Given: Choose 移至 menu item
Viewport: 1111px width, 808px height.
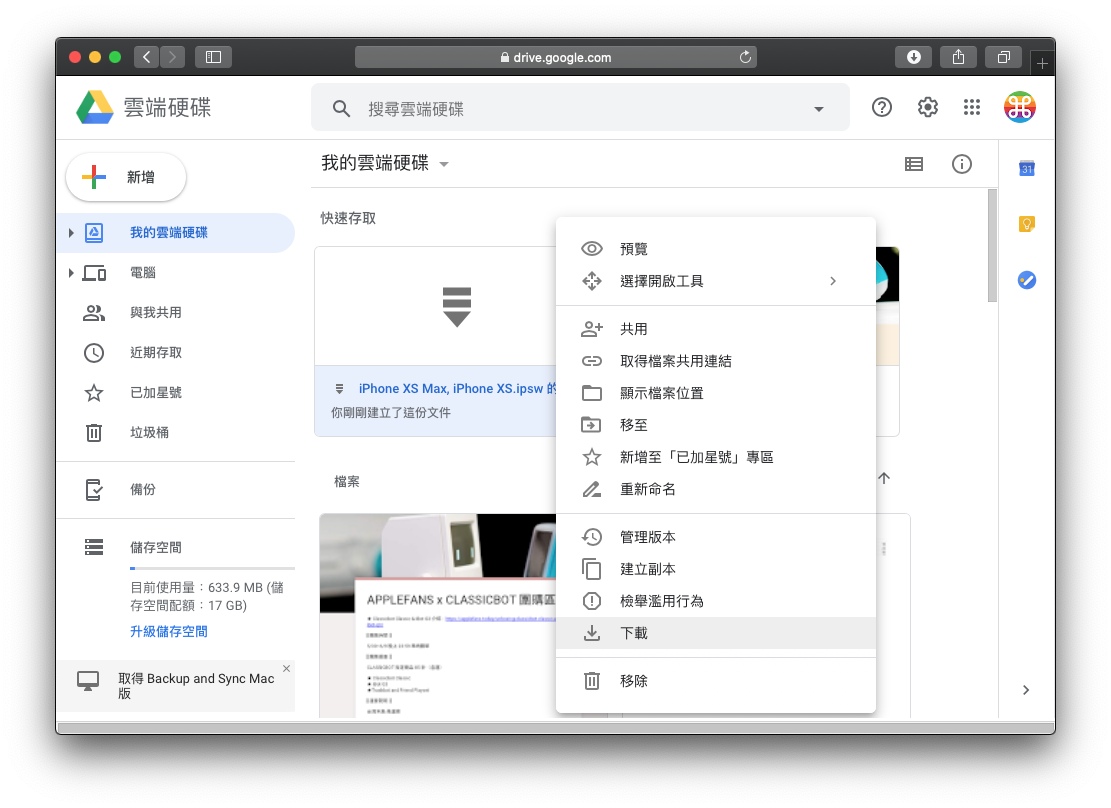Looking at the screenshot, I should [716, 425].
